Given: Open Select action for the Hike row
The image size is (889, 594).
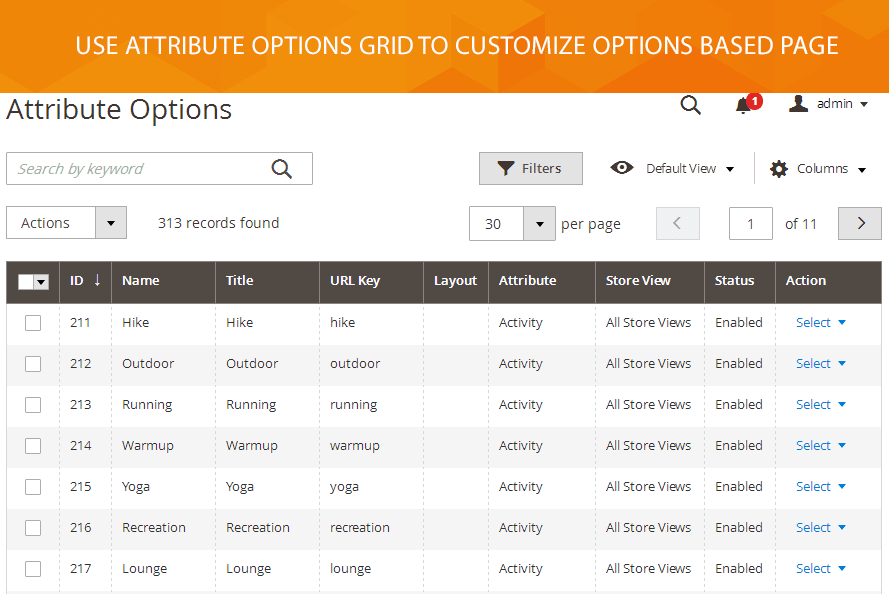Looking at the screenshot, I should (x=820, y=323).
